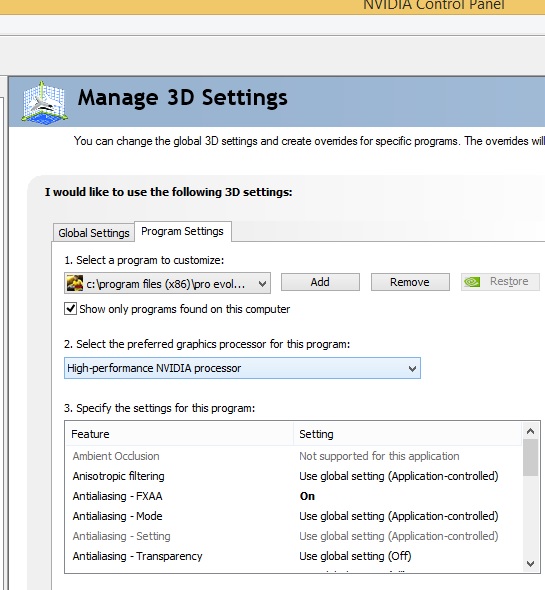
Task: Click the Pro Evolution program icon in dropdown
Action: (75, 283)
